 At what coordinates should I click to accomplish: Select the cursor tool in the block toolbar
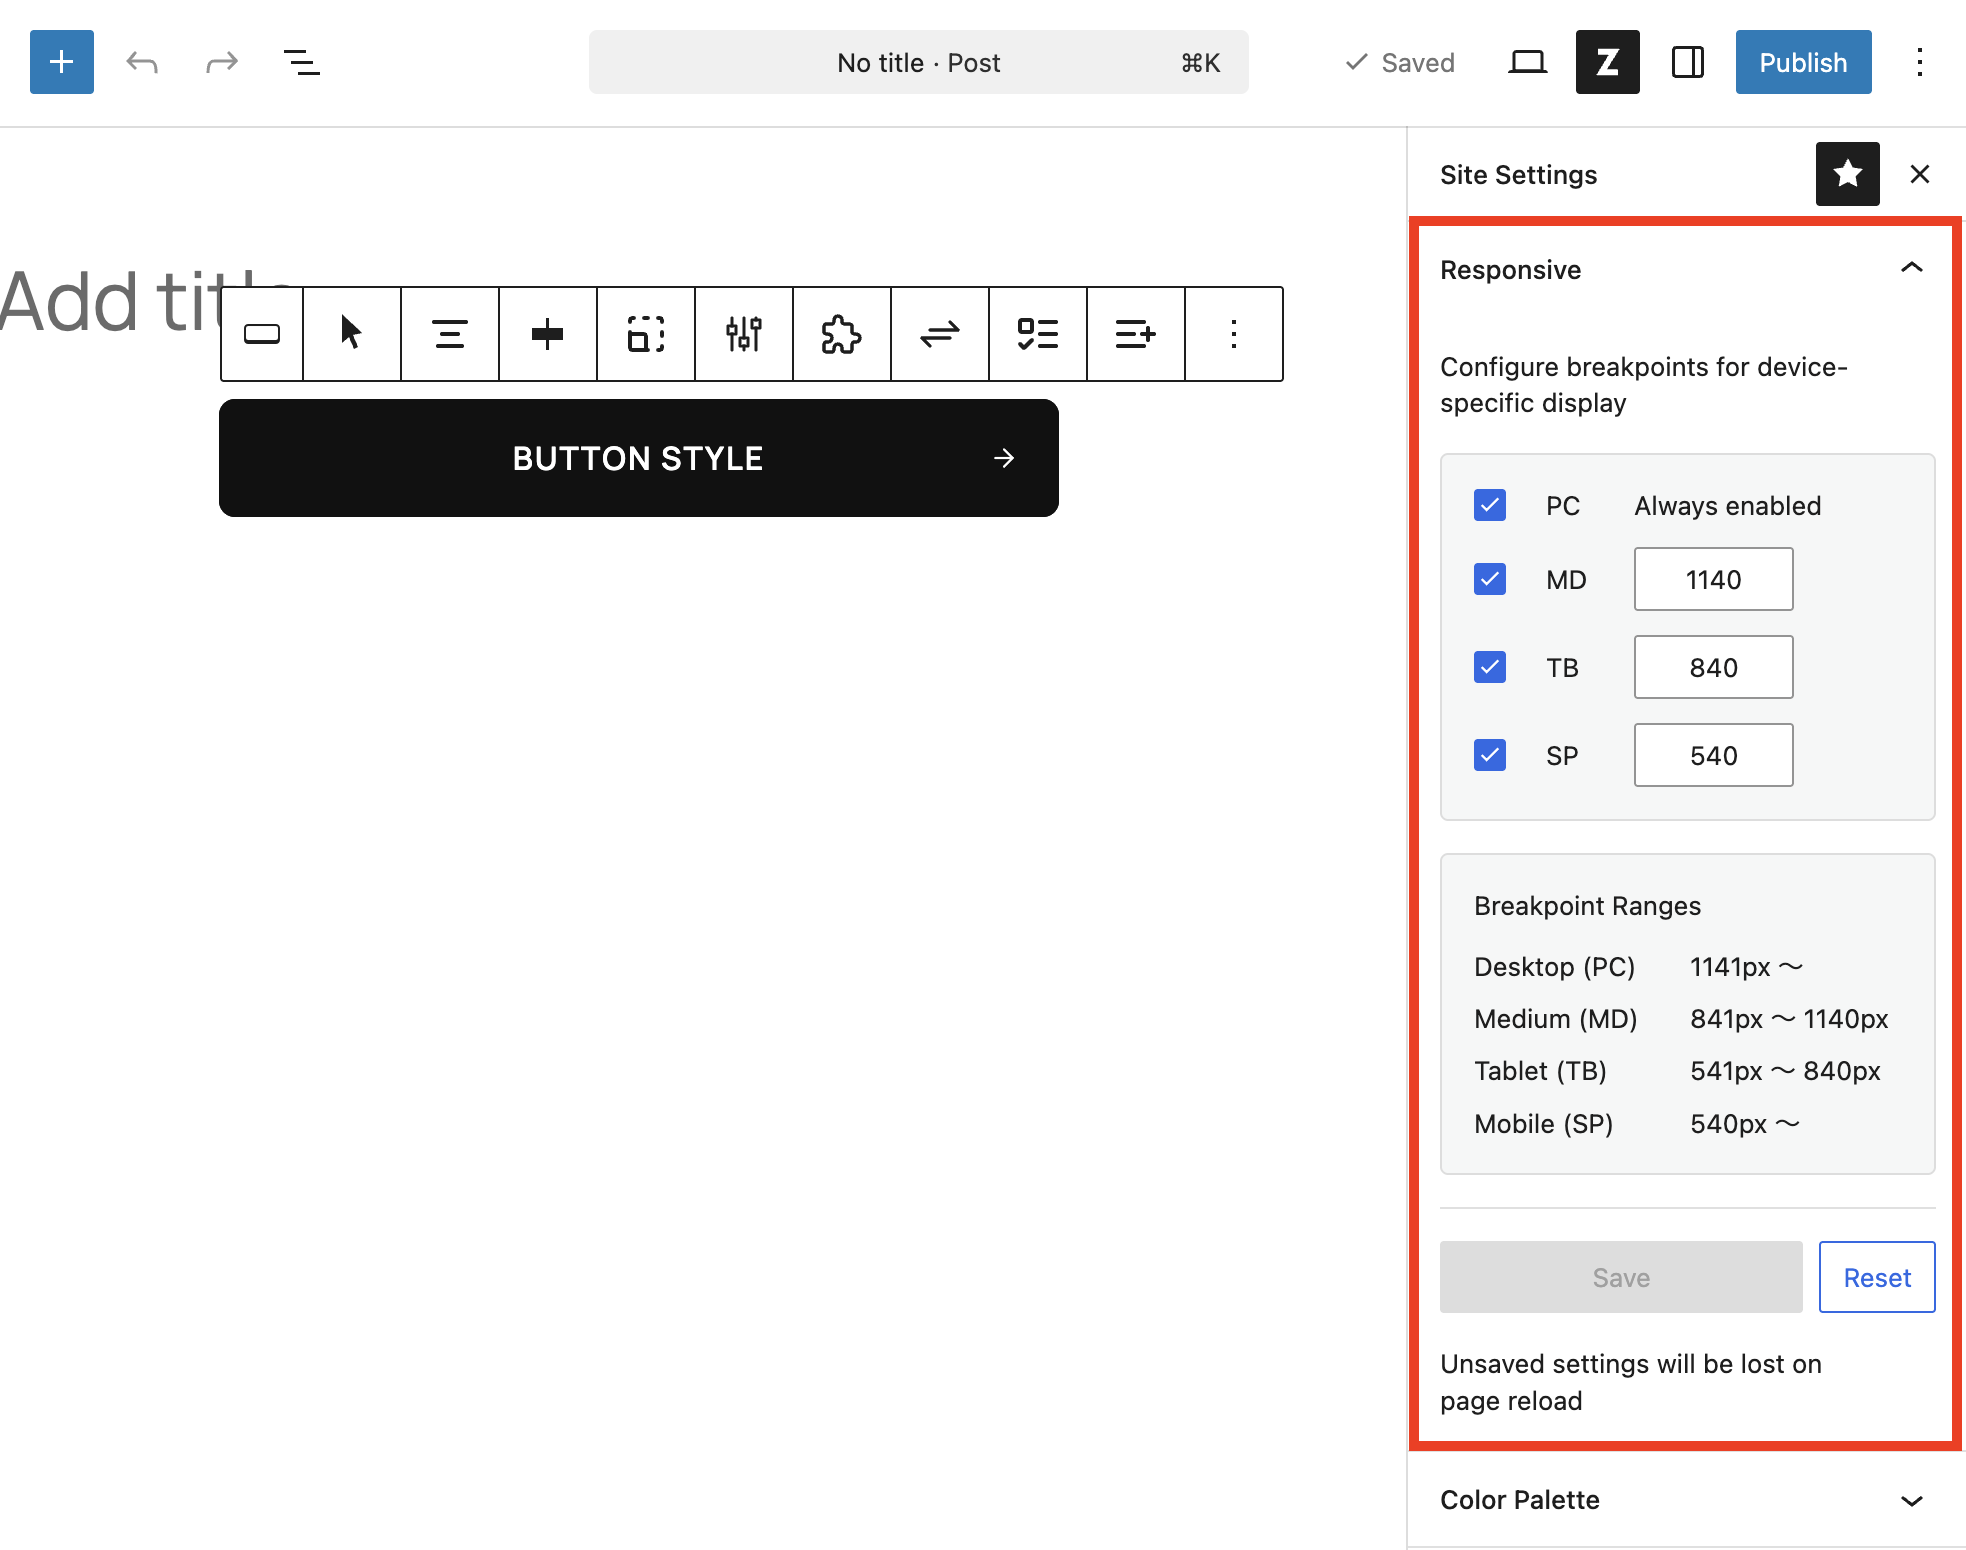pyautogui.click(x=351, y=334)
